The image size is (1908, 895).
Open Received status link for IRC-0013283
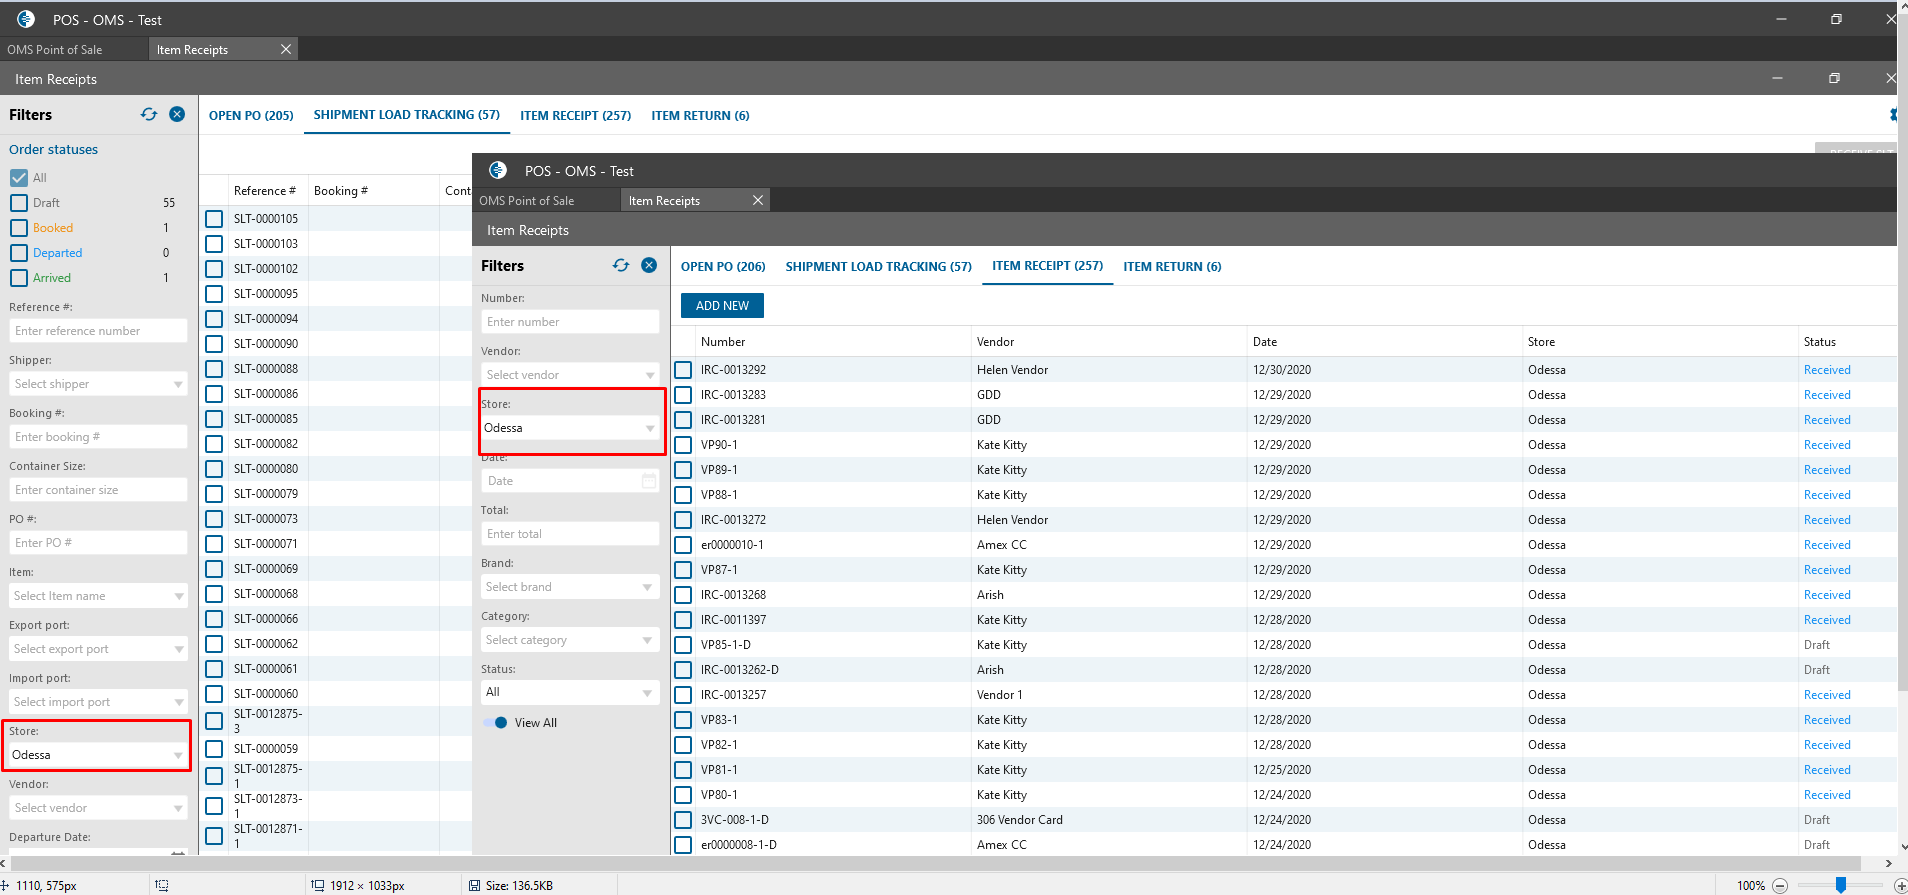tap(1827, 395)
